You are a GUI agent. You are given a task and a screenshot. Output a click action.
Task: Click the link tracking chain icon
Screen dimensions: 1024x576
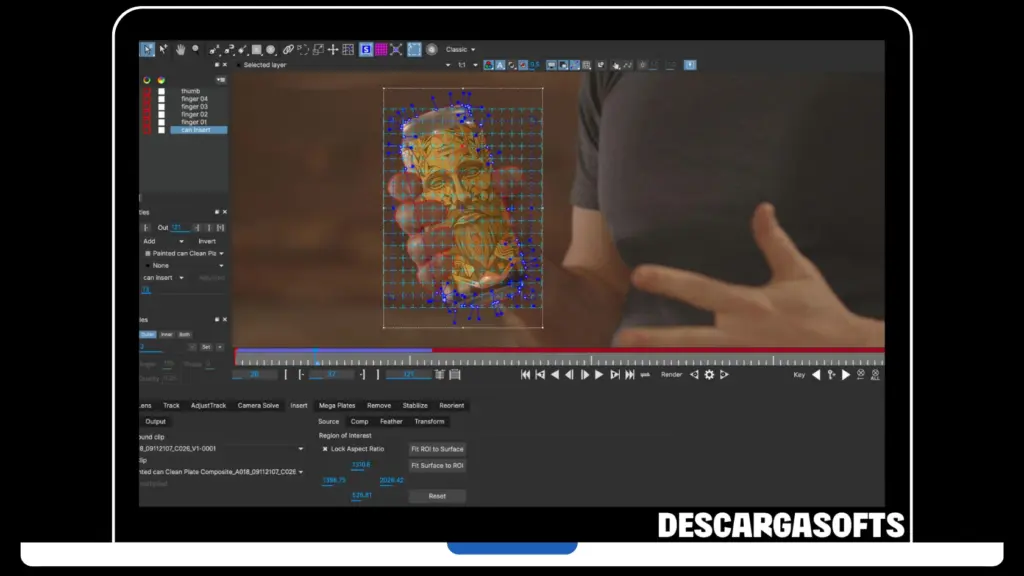click(288, 49)
